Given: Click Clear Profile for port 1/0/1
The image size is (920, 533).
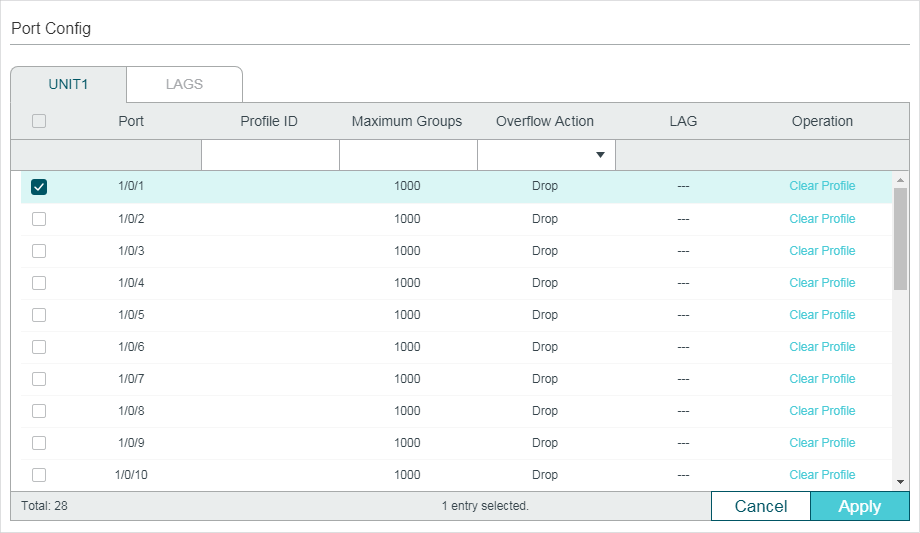Looking at the screenshot, I should 822,186.
